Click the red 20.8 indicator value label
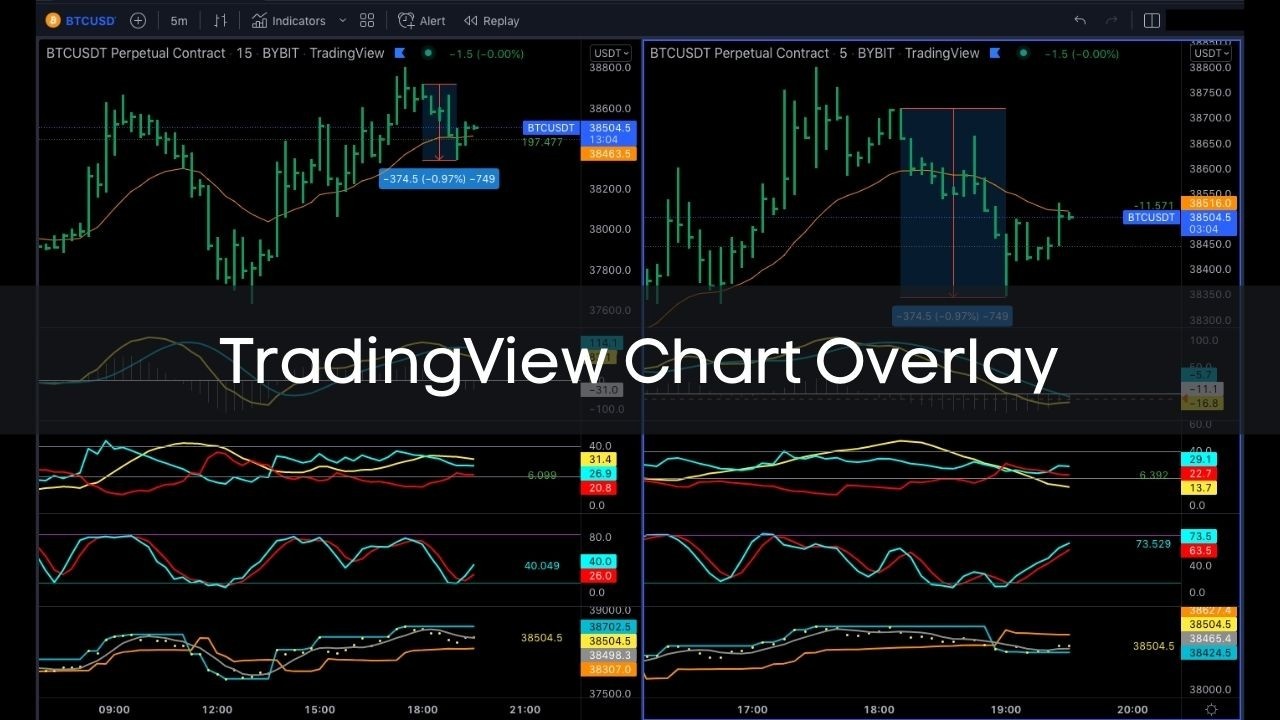This screenshot has width=1280, height=720. pyautogui.click(x=600, y=488)
